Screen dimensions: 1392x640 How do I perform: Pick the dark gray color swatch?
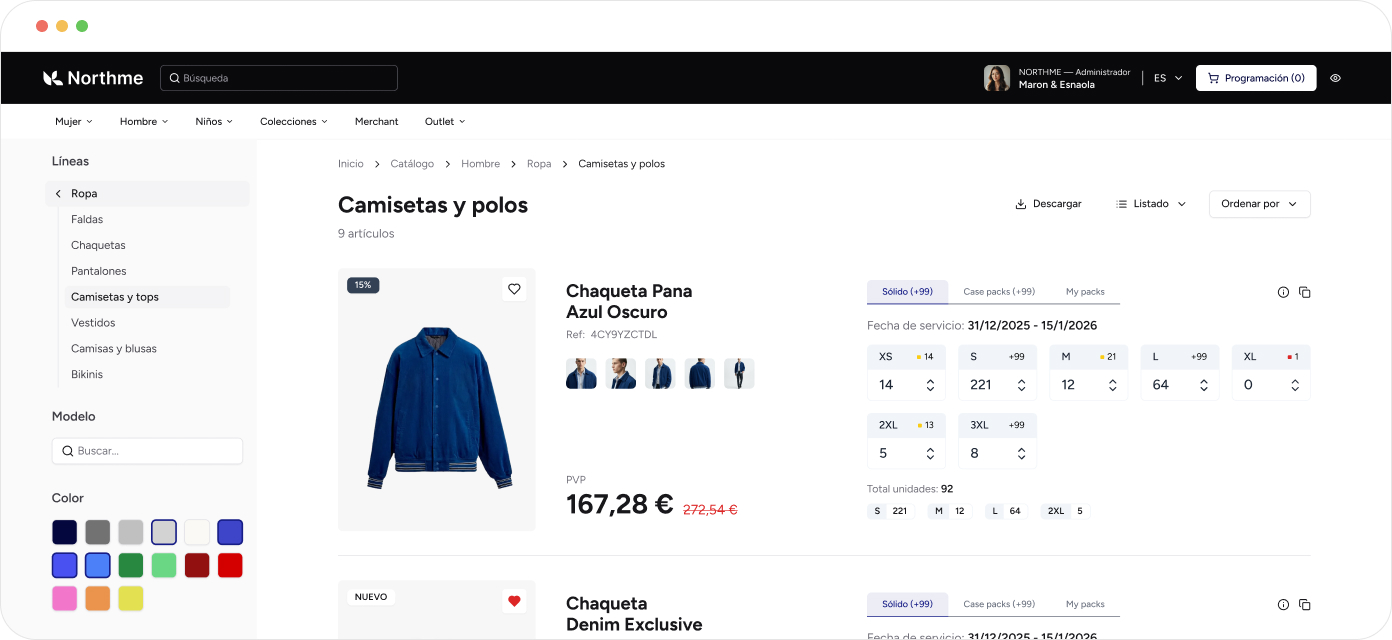[98, 532]
